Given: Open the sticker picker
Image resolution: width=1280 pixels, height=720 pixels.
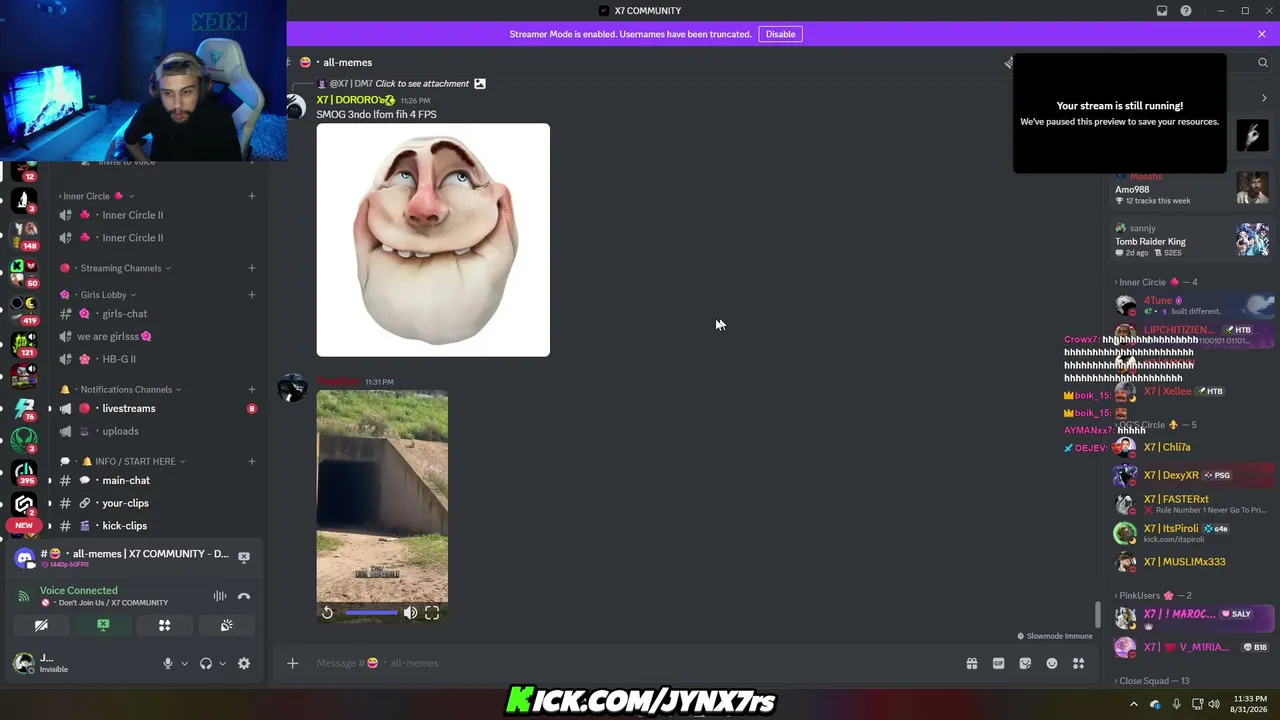Looking at the screenshot, I should [x=1025, y=663].
